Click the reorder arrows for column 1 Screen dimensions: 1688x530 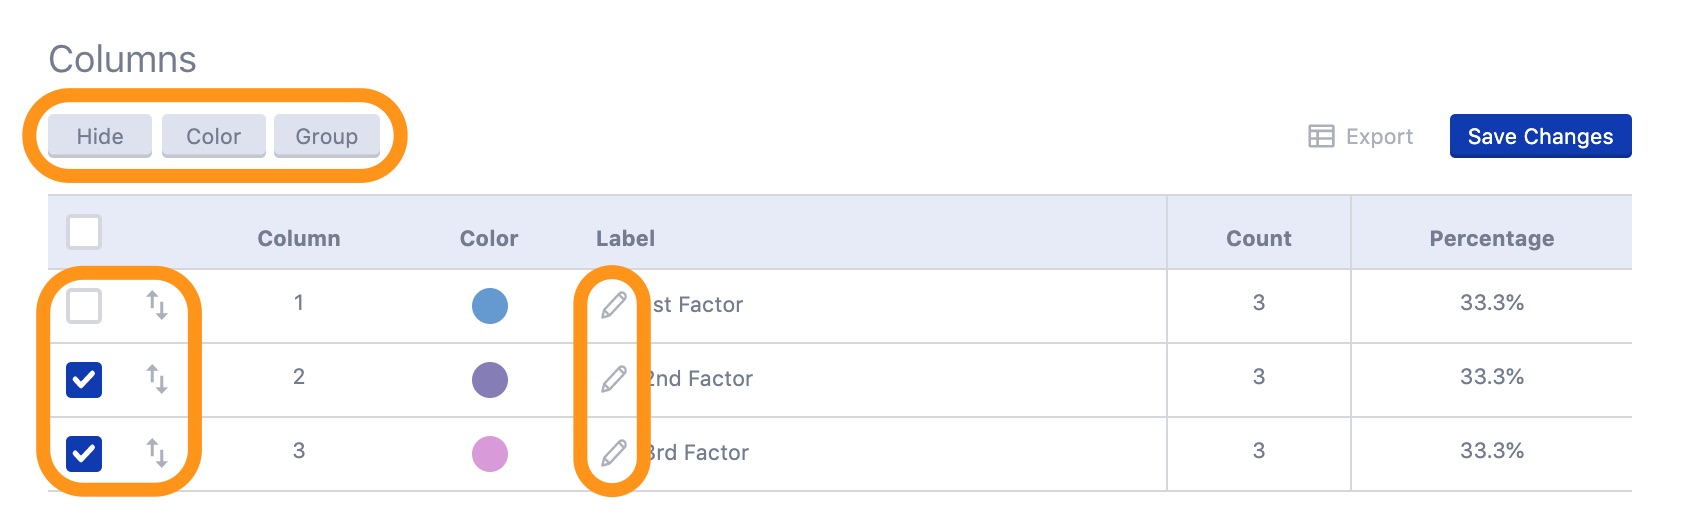click(157, 305)
